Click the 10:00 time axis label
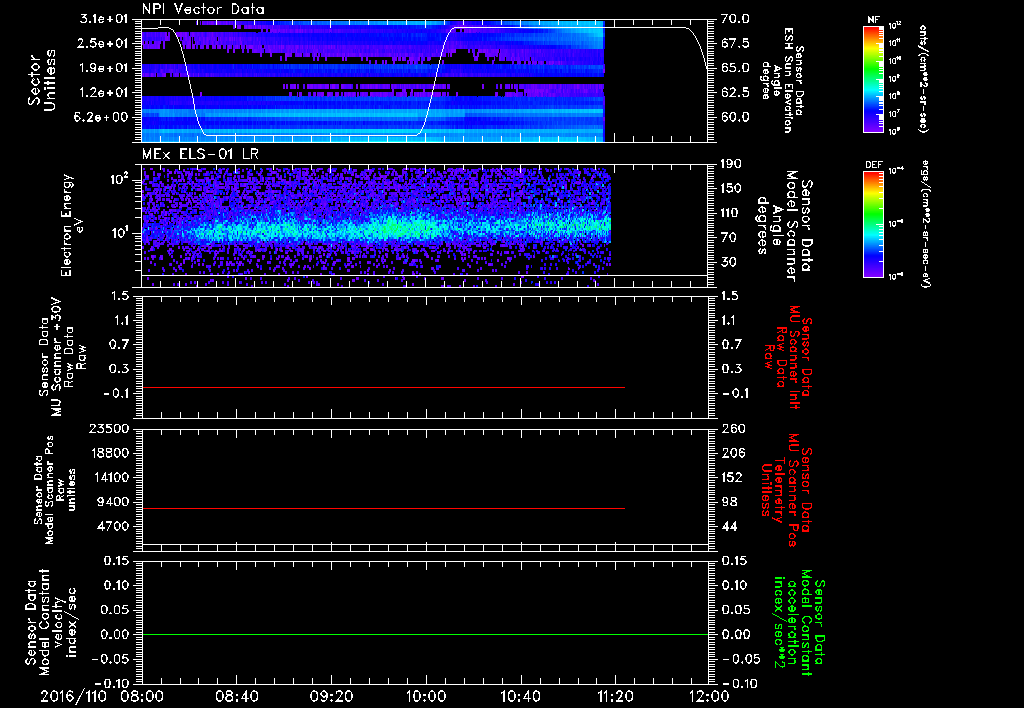Screen dimensions: 1024x708 [x=426, y=696]
